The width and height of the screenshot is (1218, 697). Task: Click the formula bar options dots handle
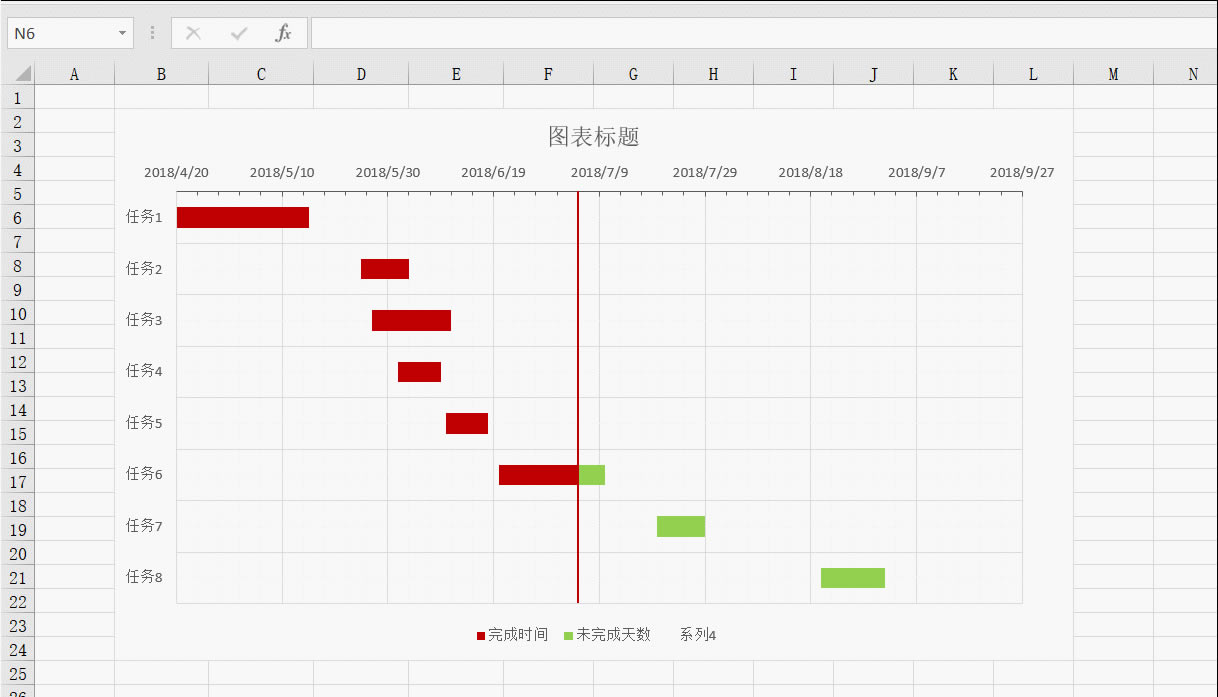click(152, 33)
